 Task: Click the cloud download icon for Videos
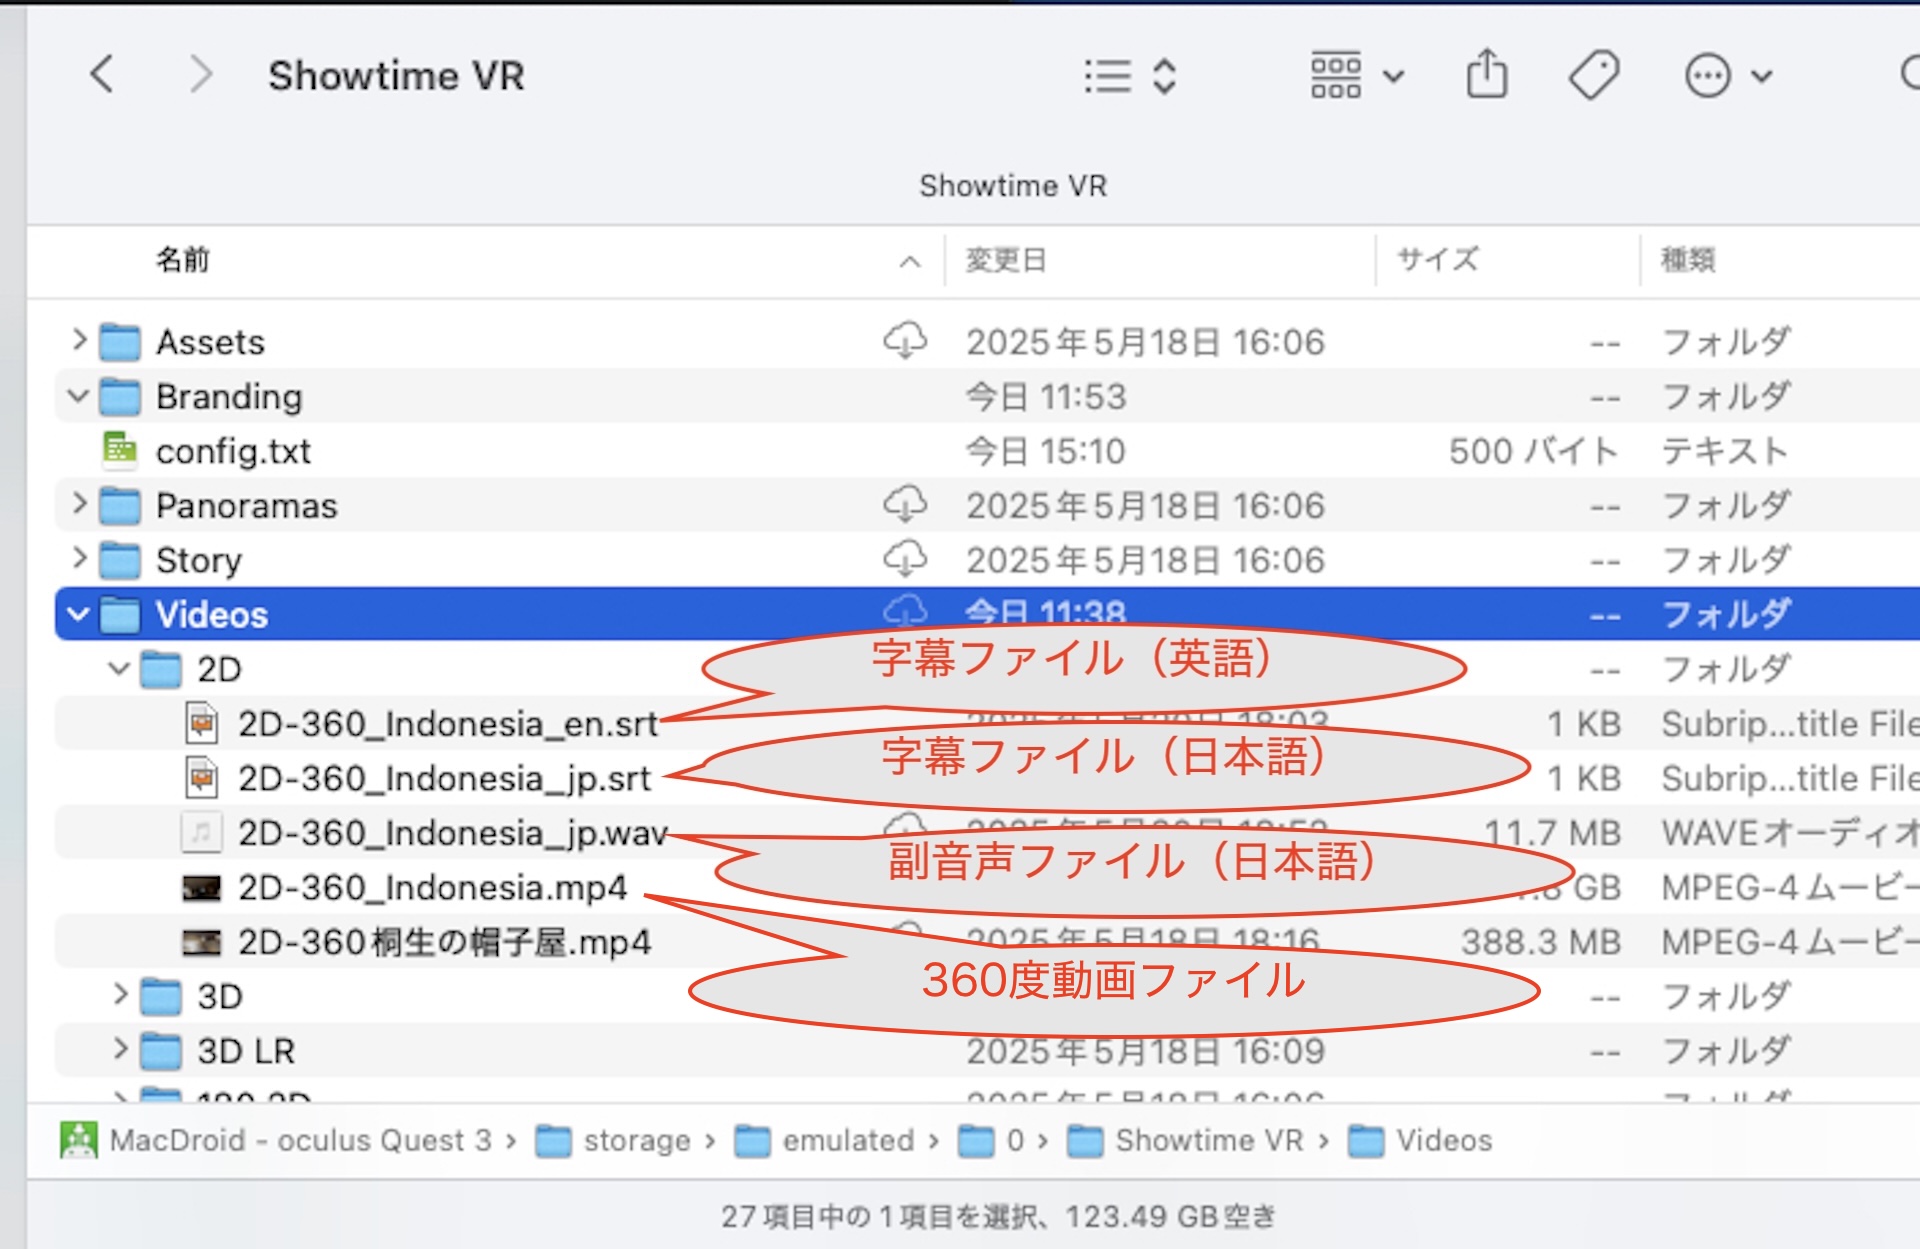[905, 610]
